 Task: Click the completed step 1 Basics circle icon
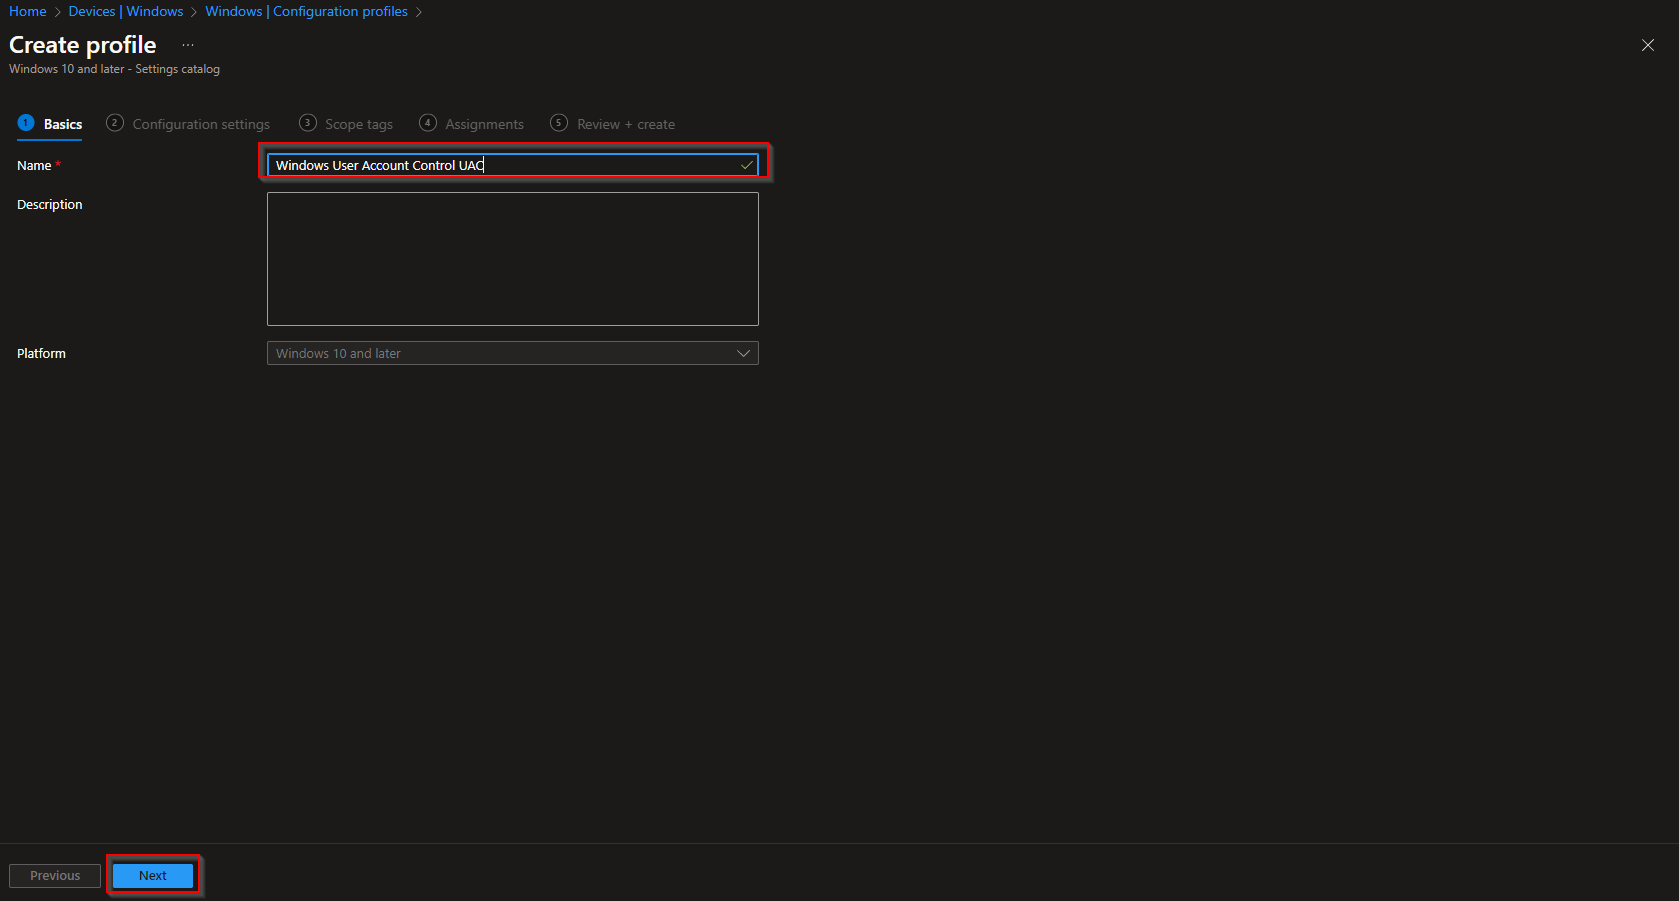25,122
